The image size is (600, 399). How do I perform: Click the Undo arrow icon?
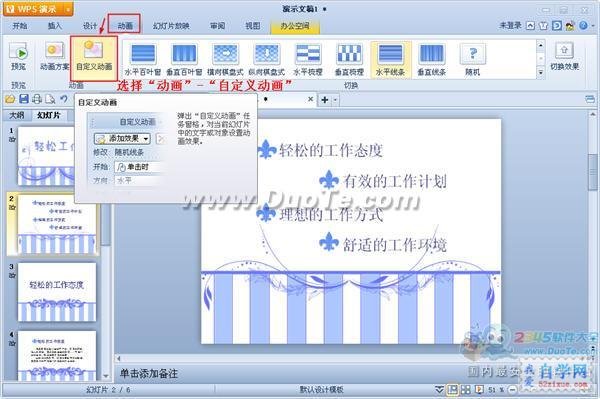[64, 99]
